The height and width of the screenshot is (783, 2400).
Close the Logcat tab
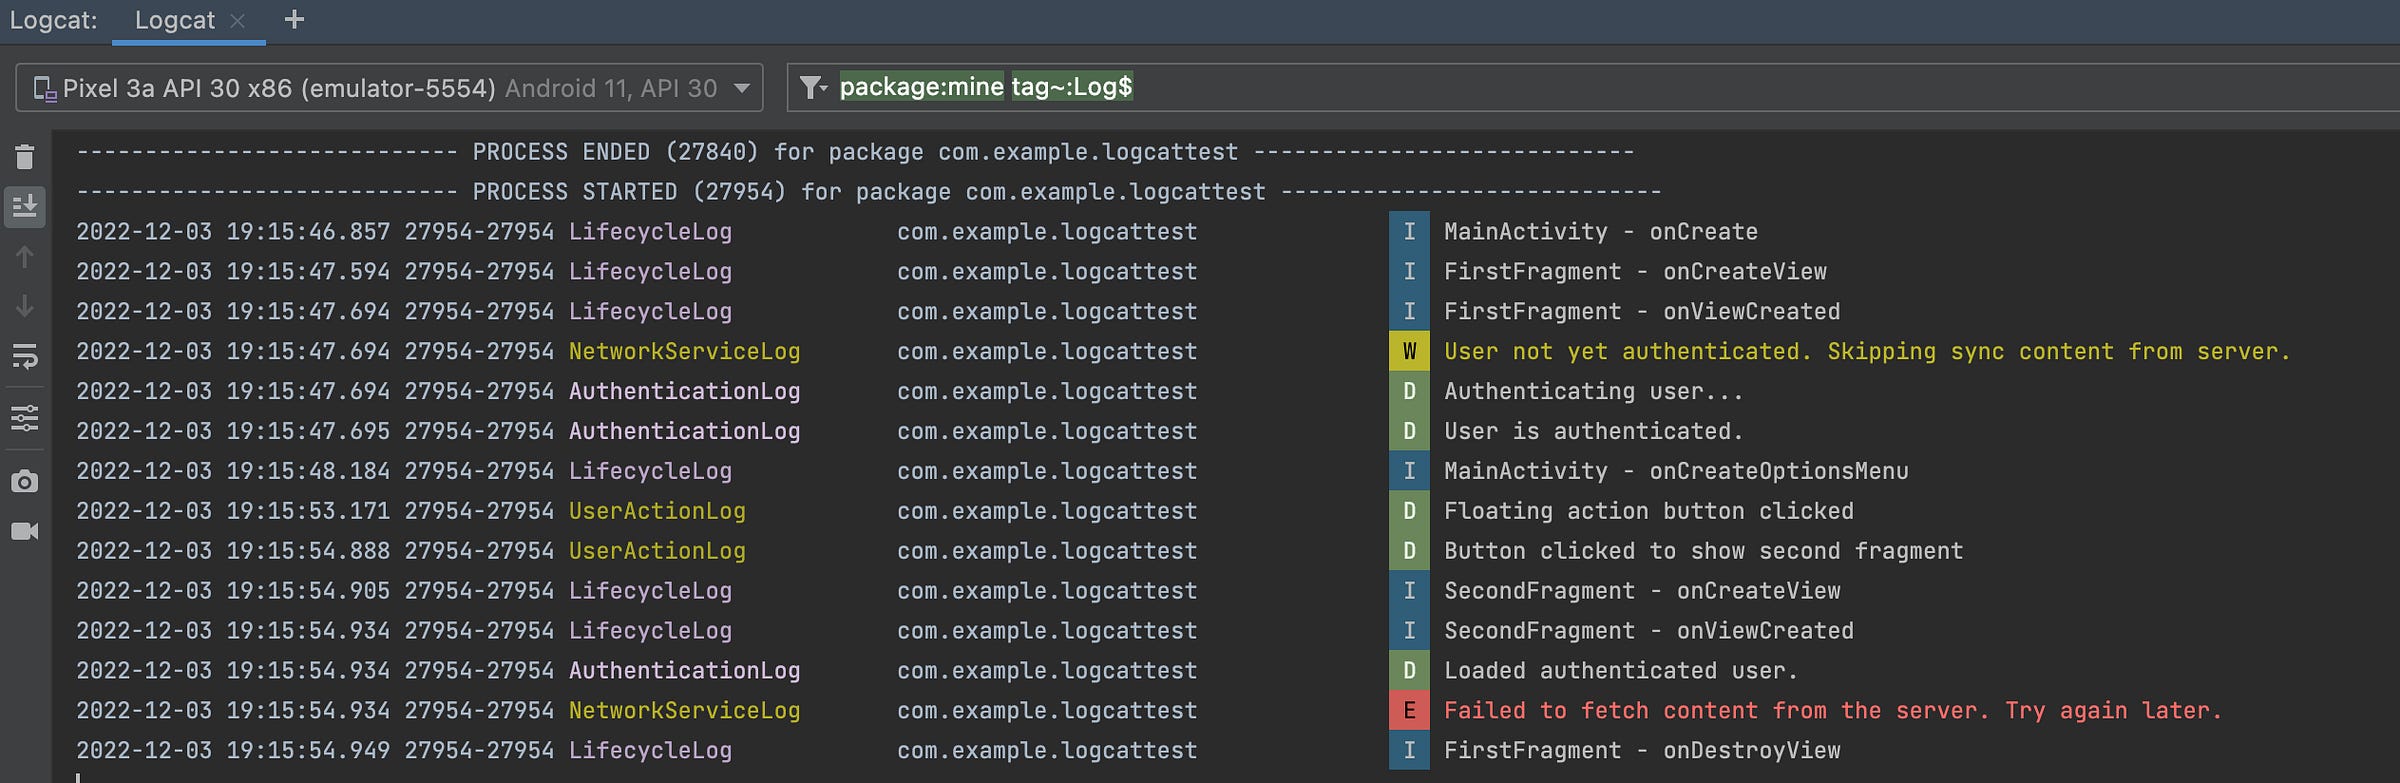coord(237,21)
